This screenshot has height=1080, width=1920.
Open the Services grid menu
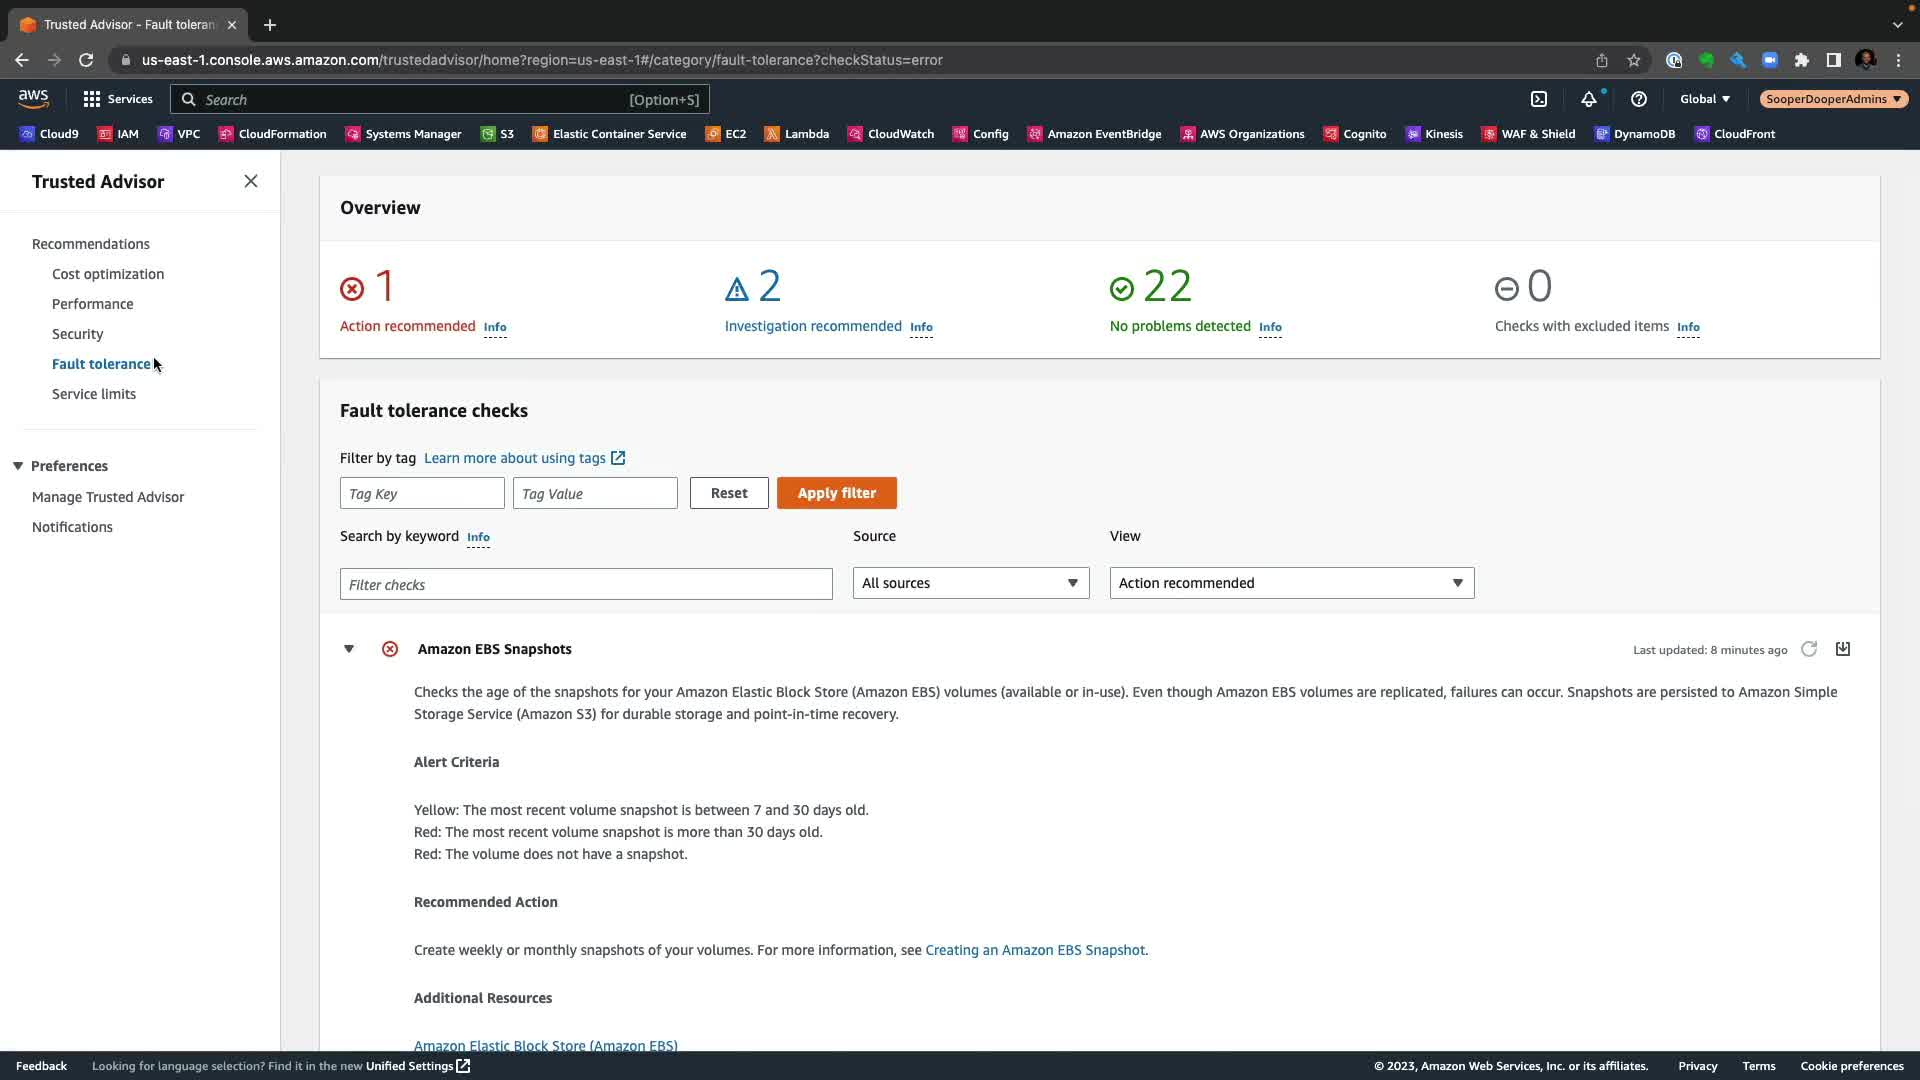point(118,99)
